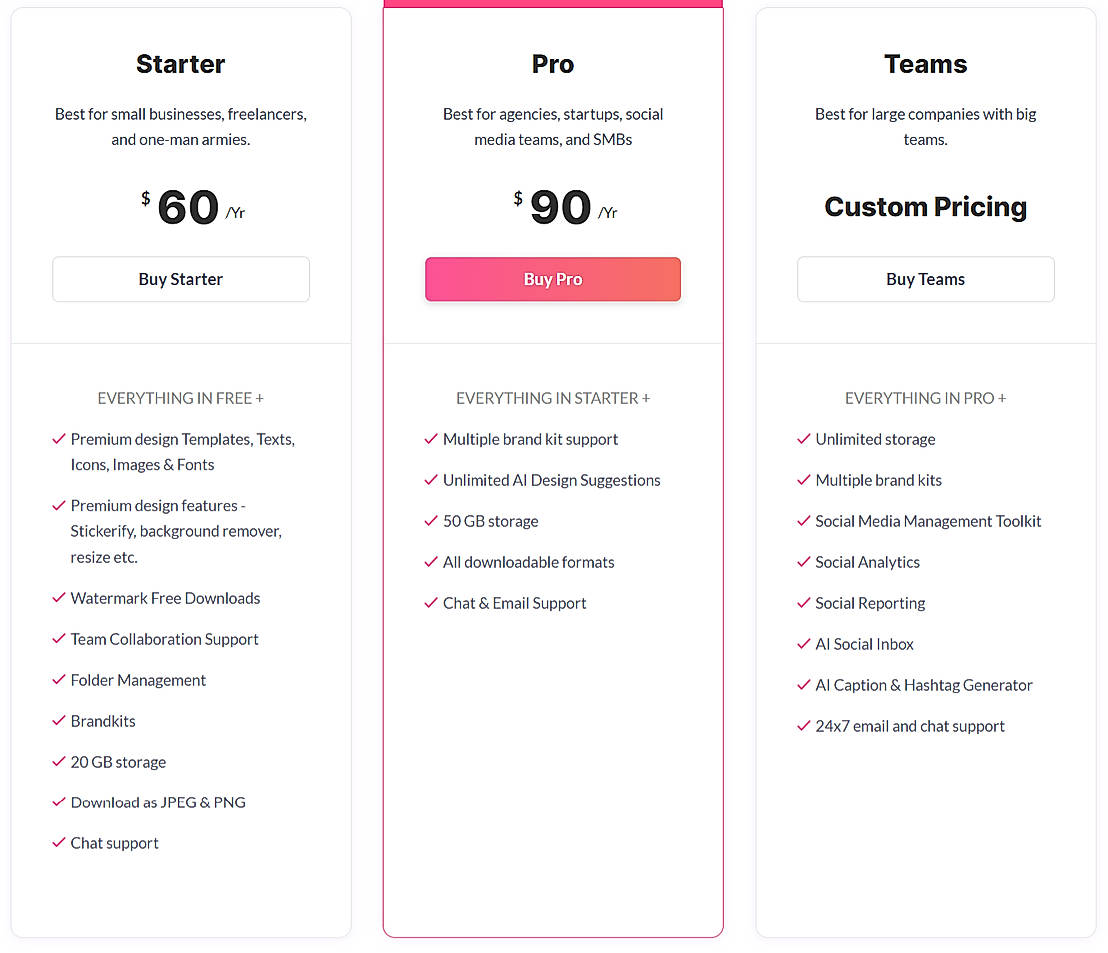Click checkmark beside AI Caption & Hashtag Generator
The height and width of the screenshot is (953, 1108).
(x=803, y=685)
